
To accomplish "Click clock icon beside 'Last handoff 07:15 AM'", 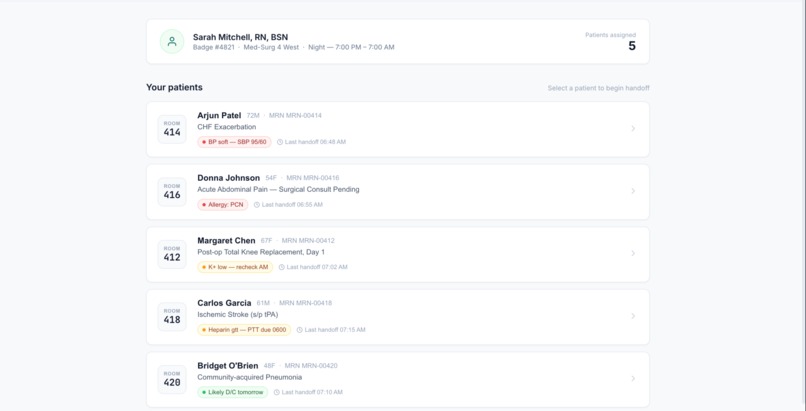I will [x=300, y=330].
